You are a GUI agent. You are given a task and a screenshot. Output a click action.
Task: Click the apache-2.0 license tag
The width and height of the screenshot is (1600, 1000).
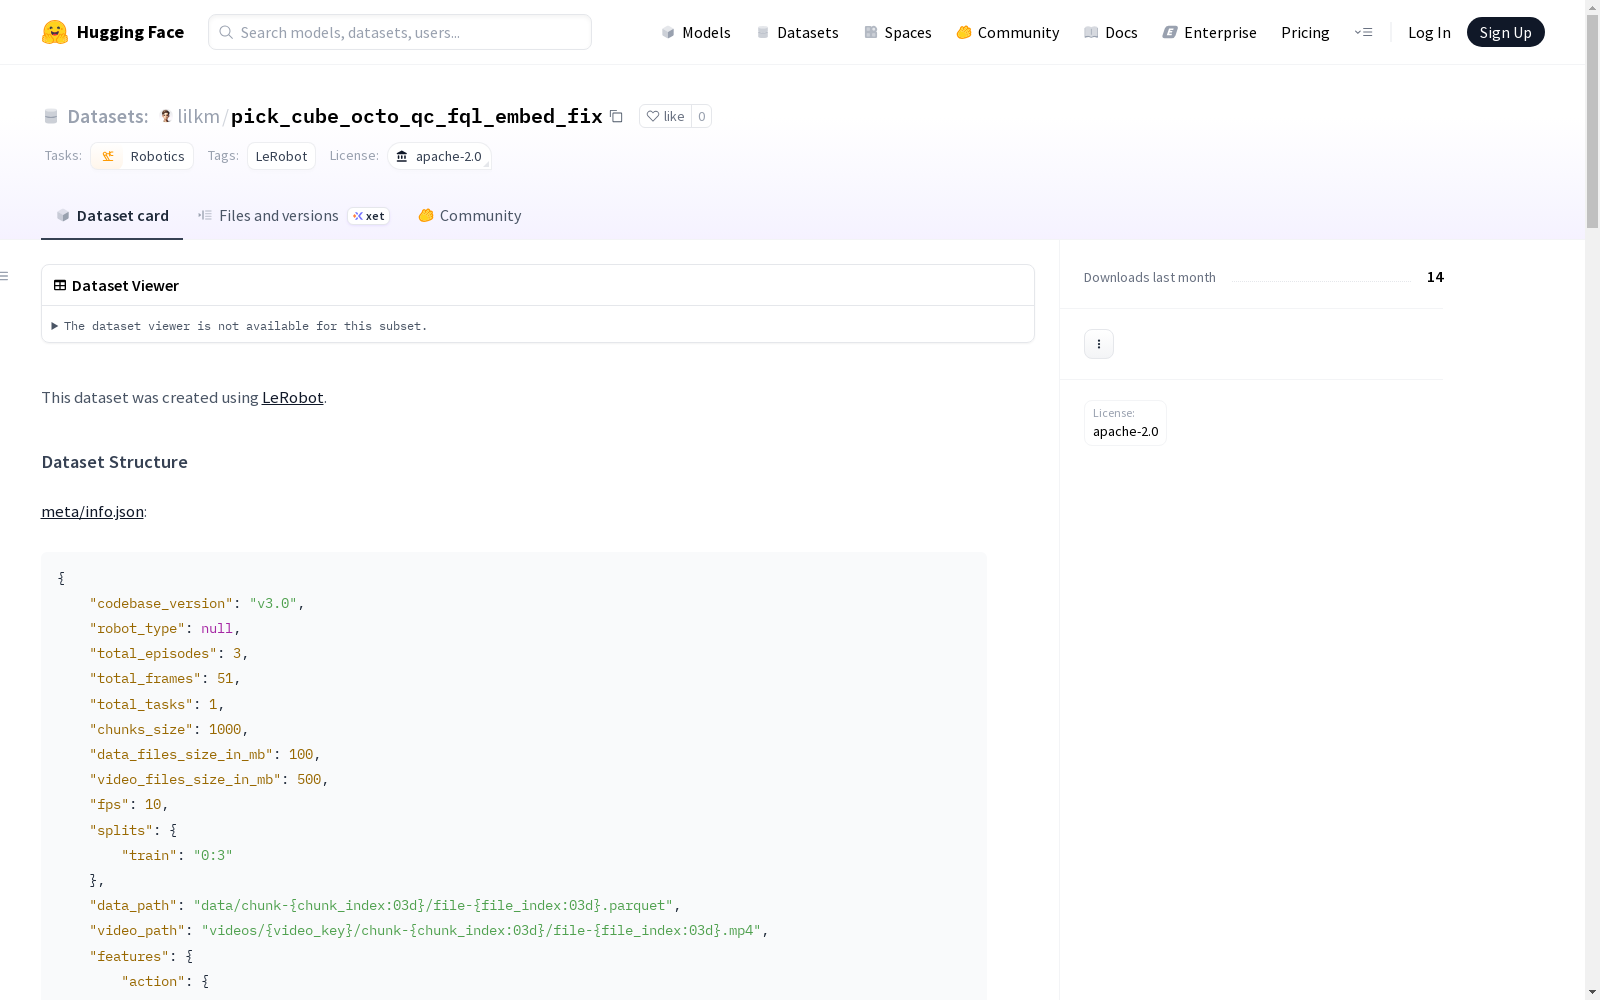(439, 156)
